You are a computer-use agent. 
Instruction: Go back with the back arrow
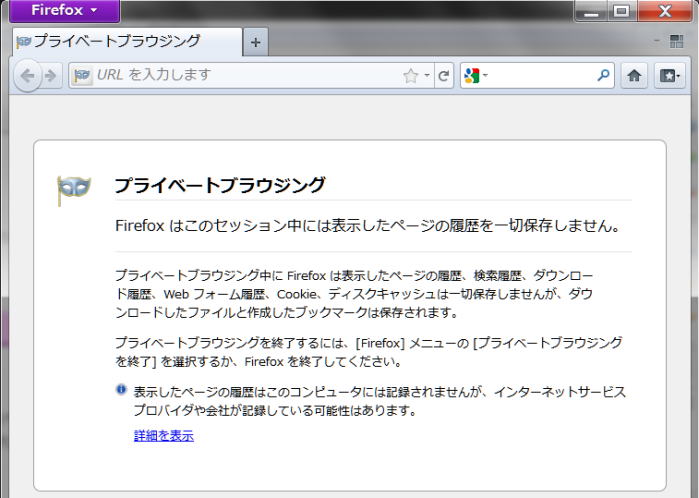(x=28, y=76)
